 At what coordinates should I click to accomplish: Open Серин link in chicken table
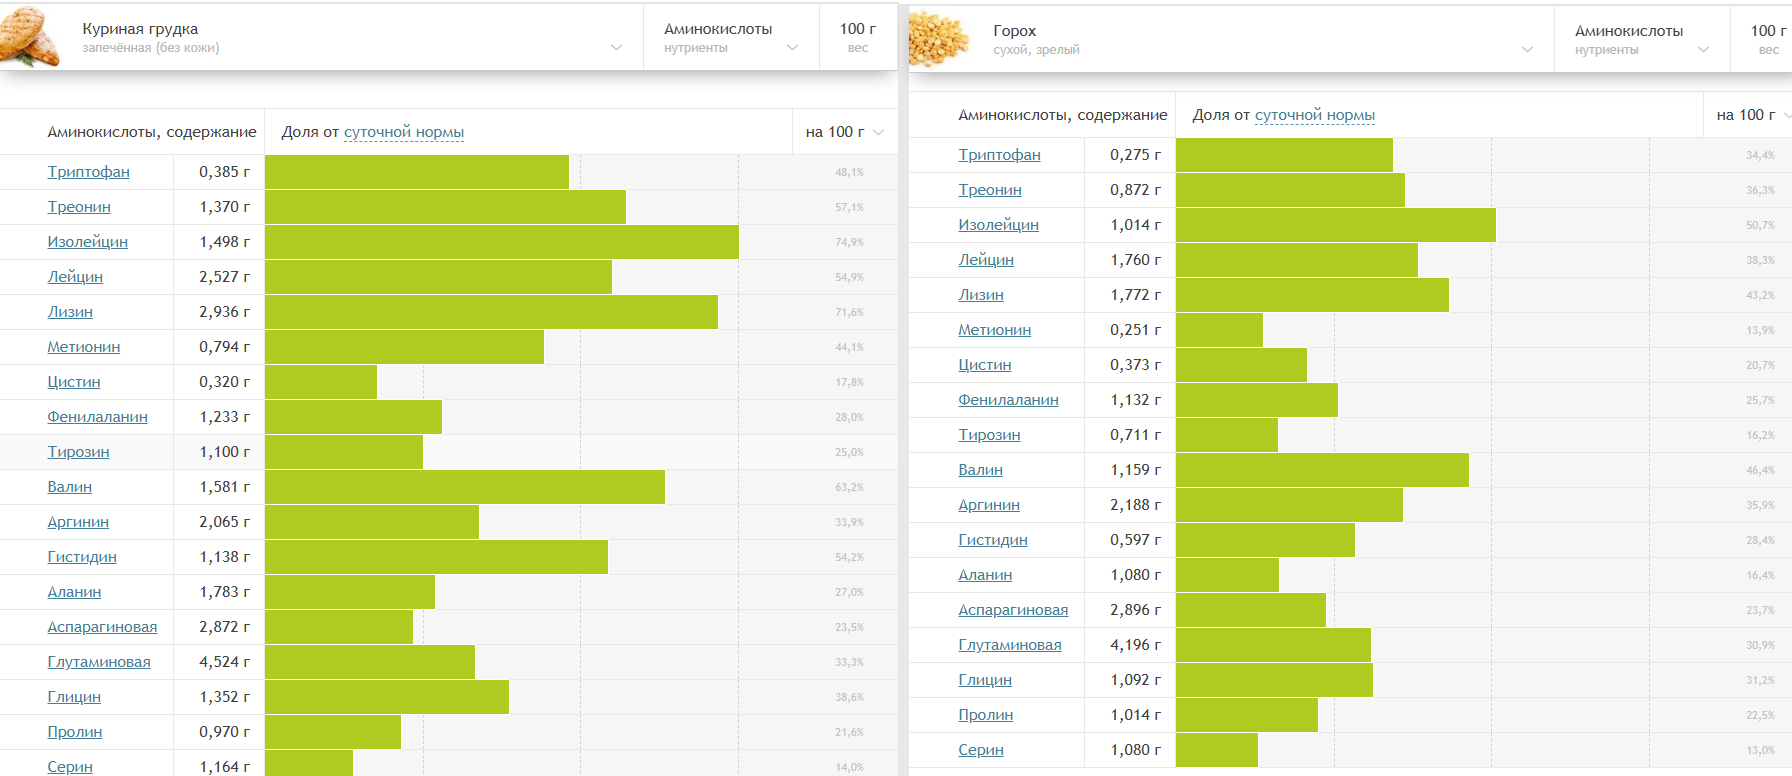coord(70,766)
